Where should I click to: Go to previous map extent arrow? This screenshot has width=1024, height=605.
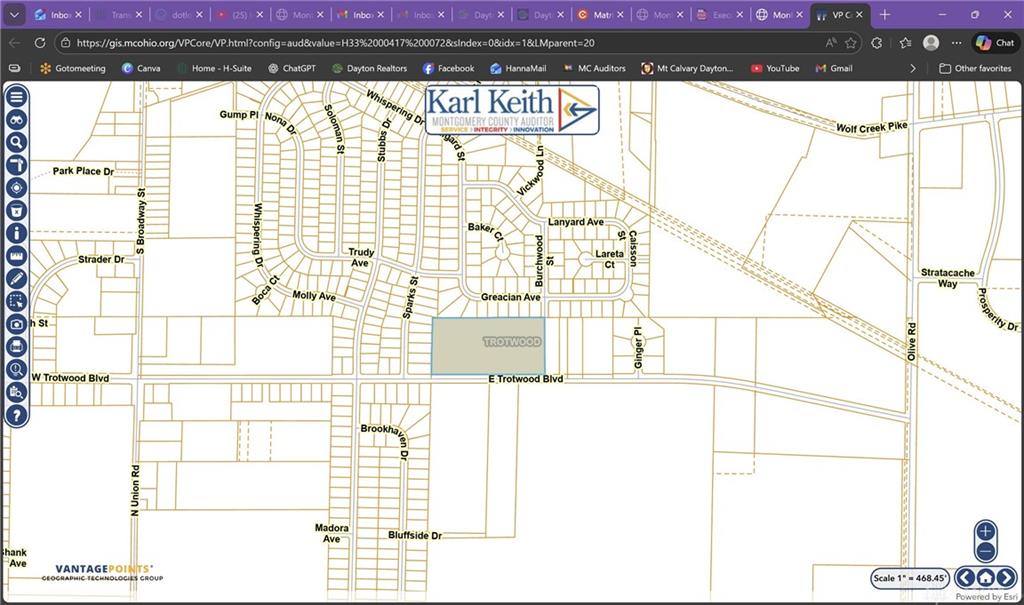point(965,577)
